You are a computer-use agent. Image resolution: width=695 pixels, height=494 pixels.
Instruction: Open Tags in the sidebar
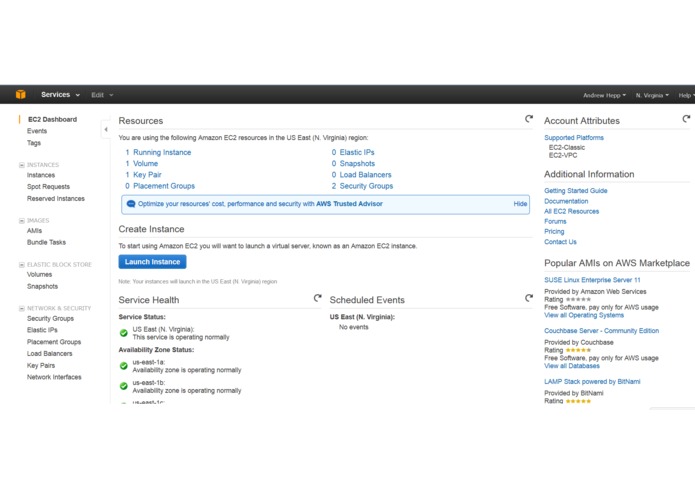click(34, 143)
